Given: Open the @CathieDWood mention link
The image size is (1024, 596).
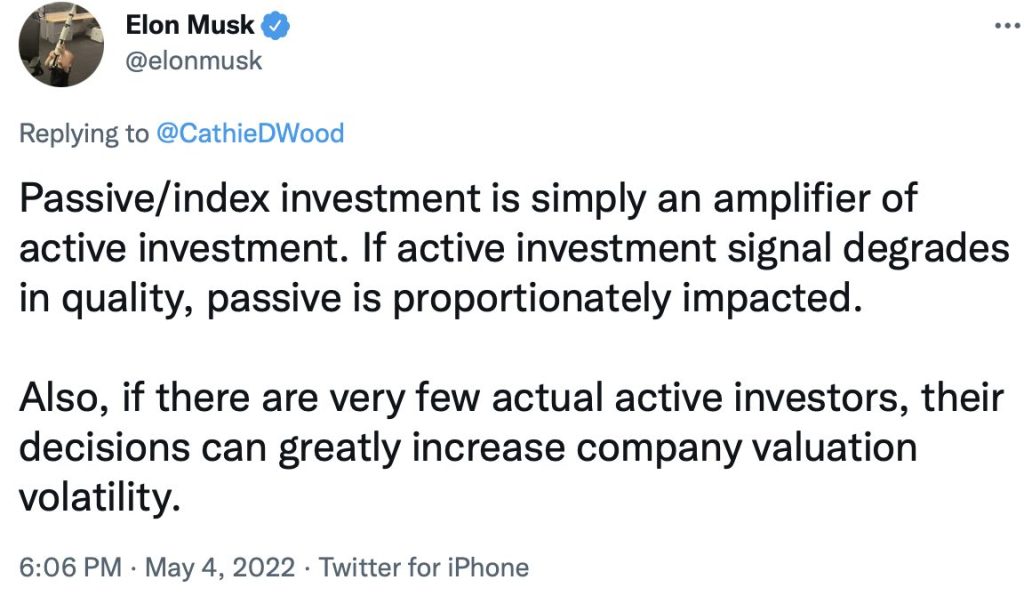Looking at the screenshot, I should [250, 133].
